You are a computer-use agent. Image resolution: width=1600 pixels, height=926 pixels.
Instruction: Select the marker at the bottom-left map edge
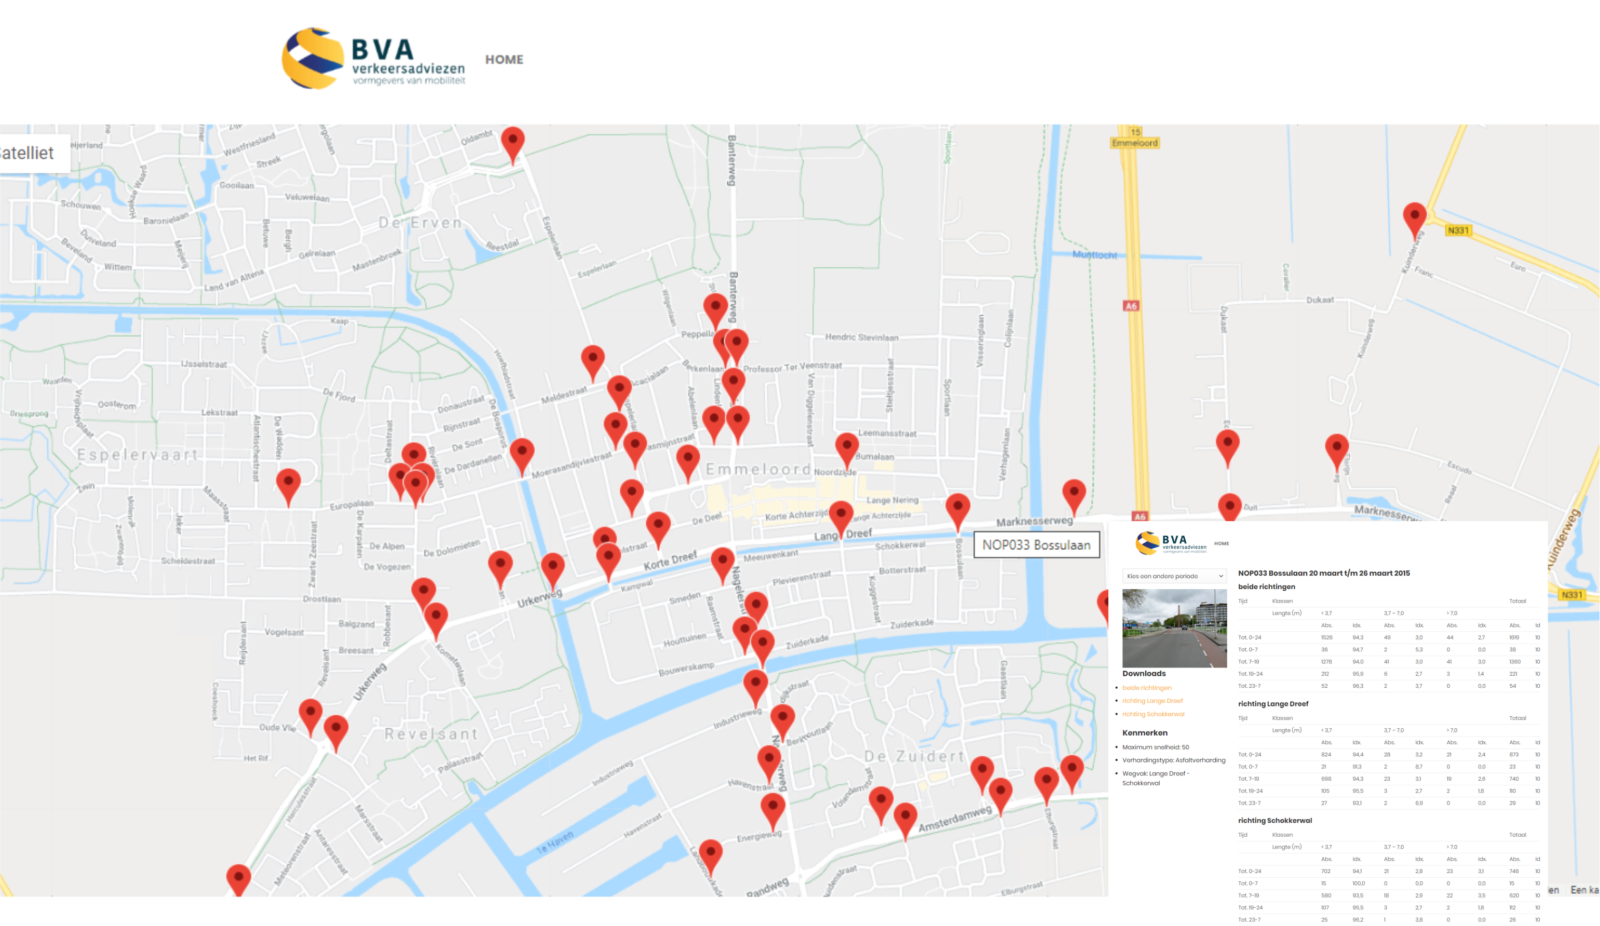[238, 879]
